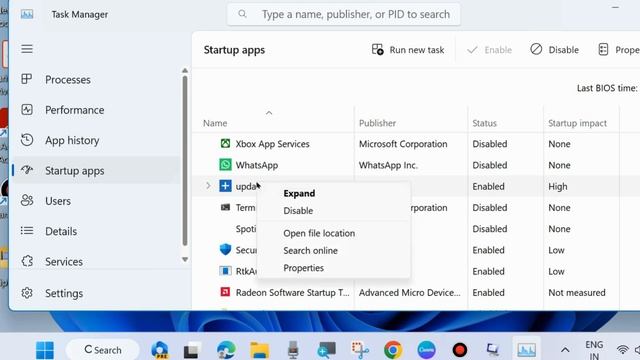Click the RtkAudio row icon
Image resolution: width=640 pixels, height=360 pixels.
pos(225,271)
